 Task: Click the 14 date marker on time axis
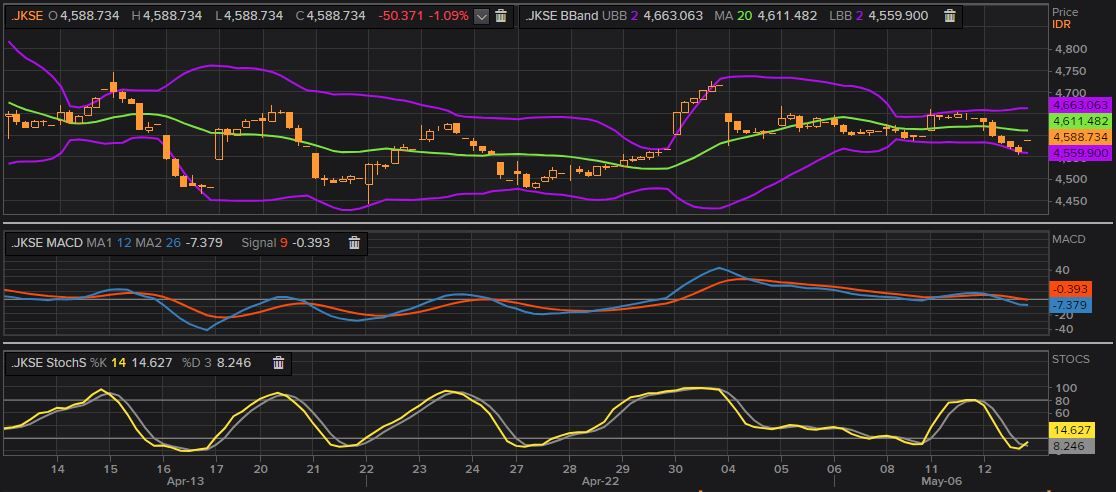coord(58,469)
